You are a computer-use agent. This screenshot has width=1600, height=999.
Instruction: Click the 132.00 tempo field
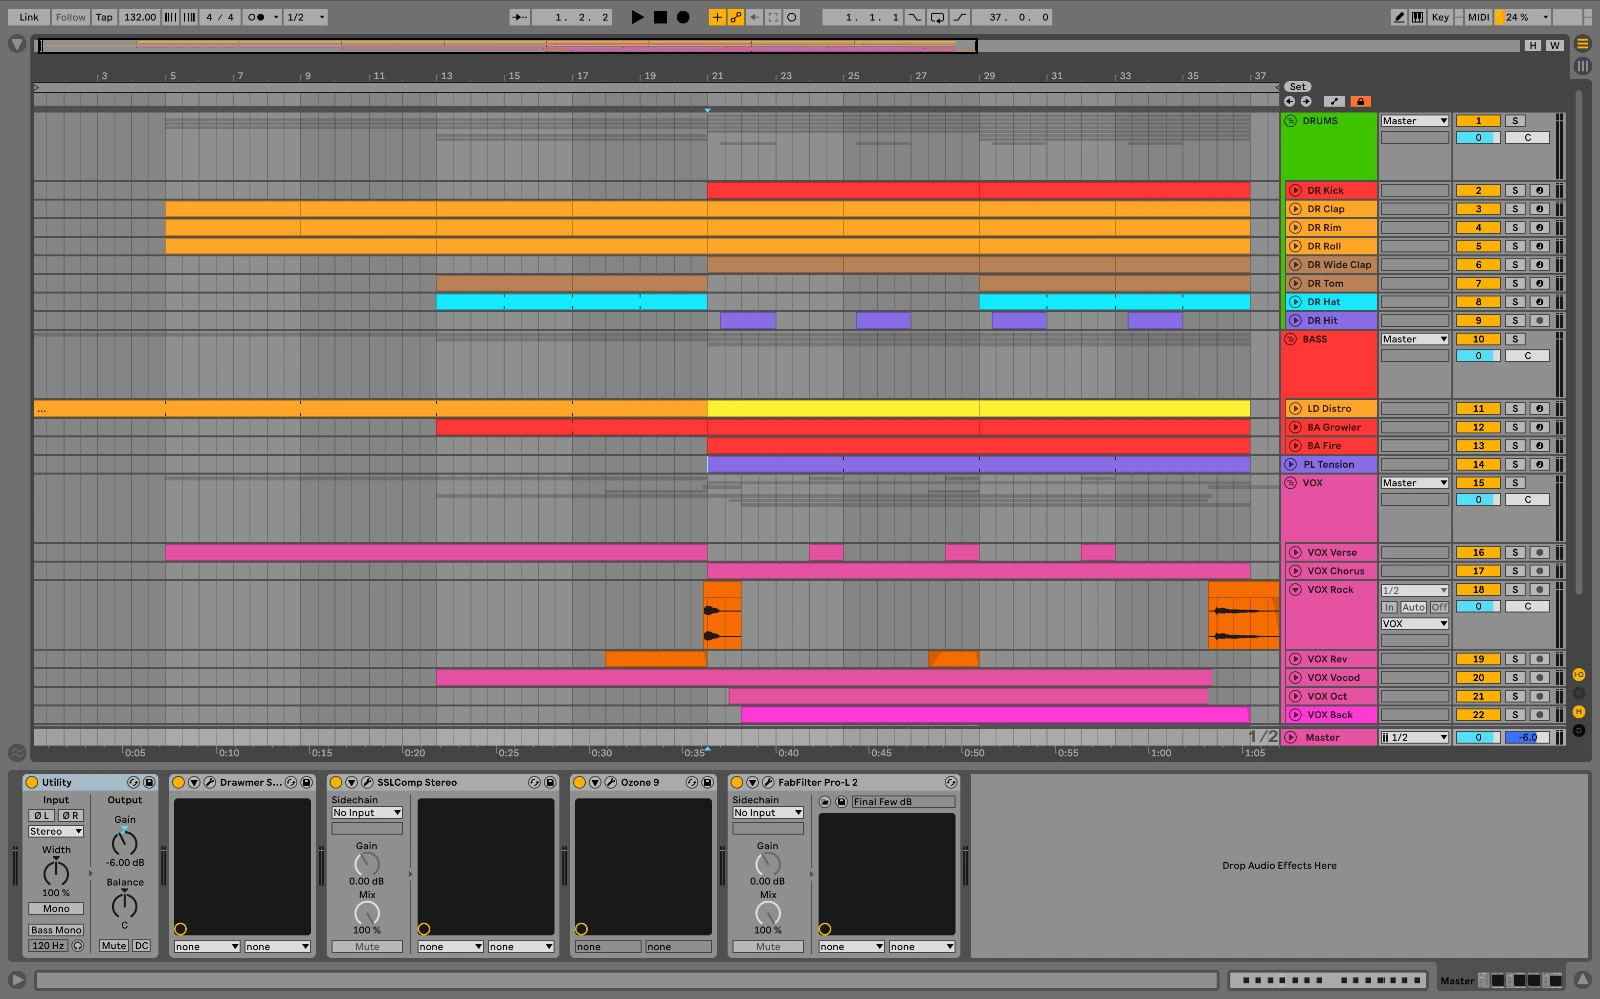pos(140,17)
